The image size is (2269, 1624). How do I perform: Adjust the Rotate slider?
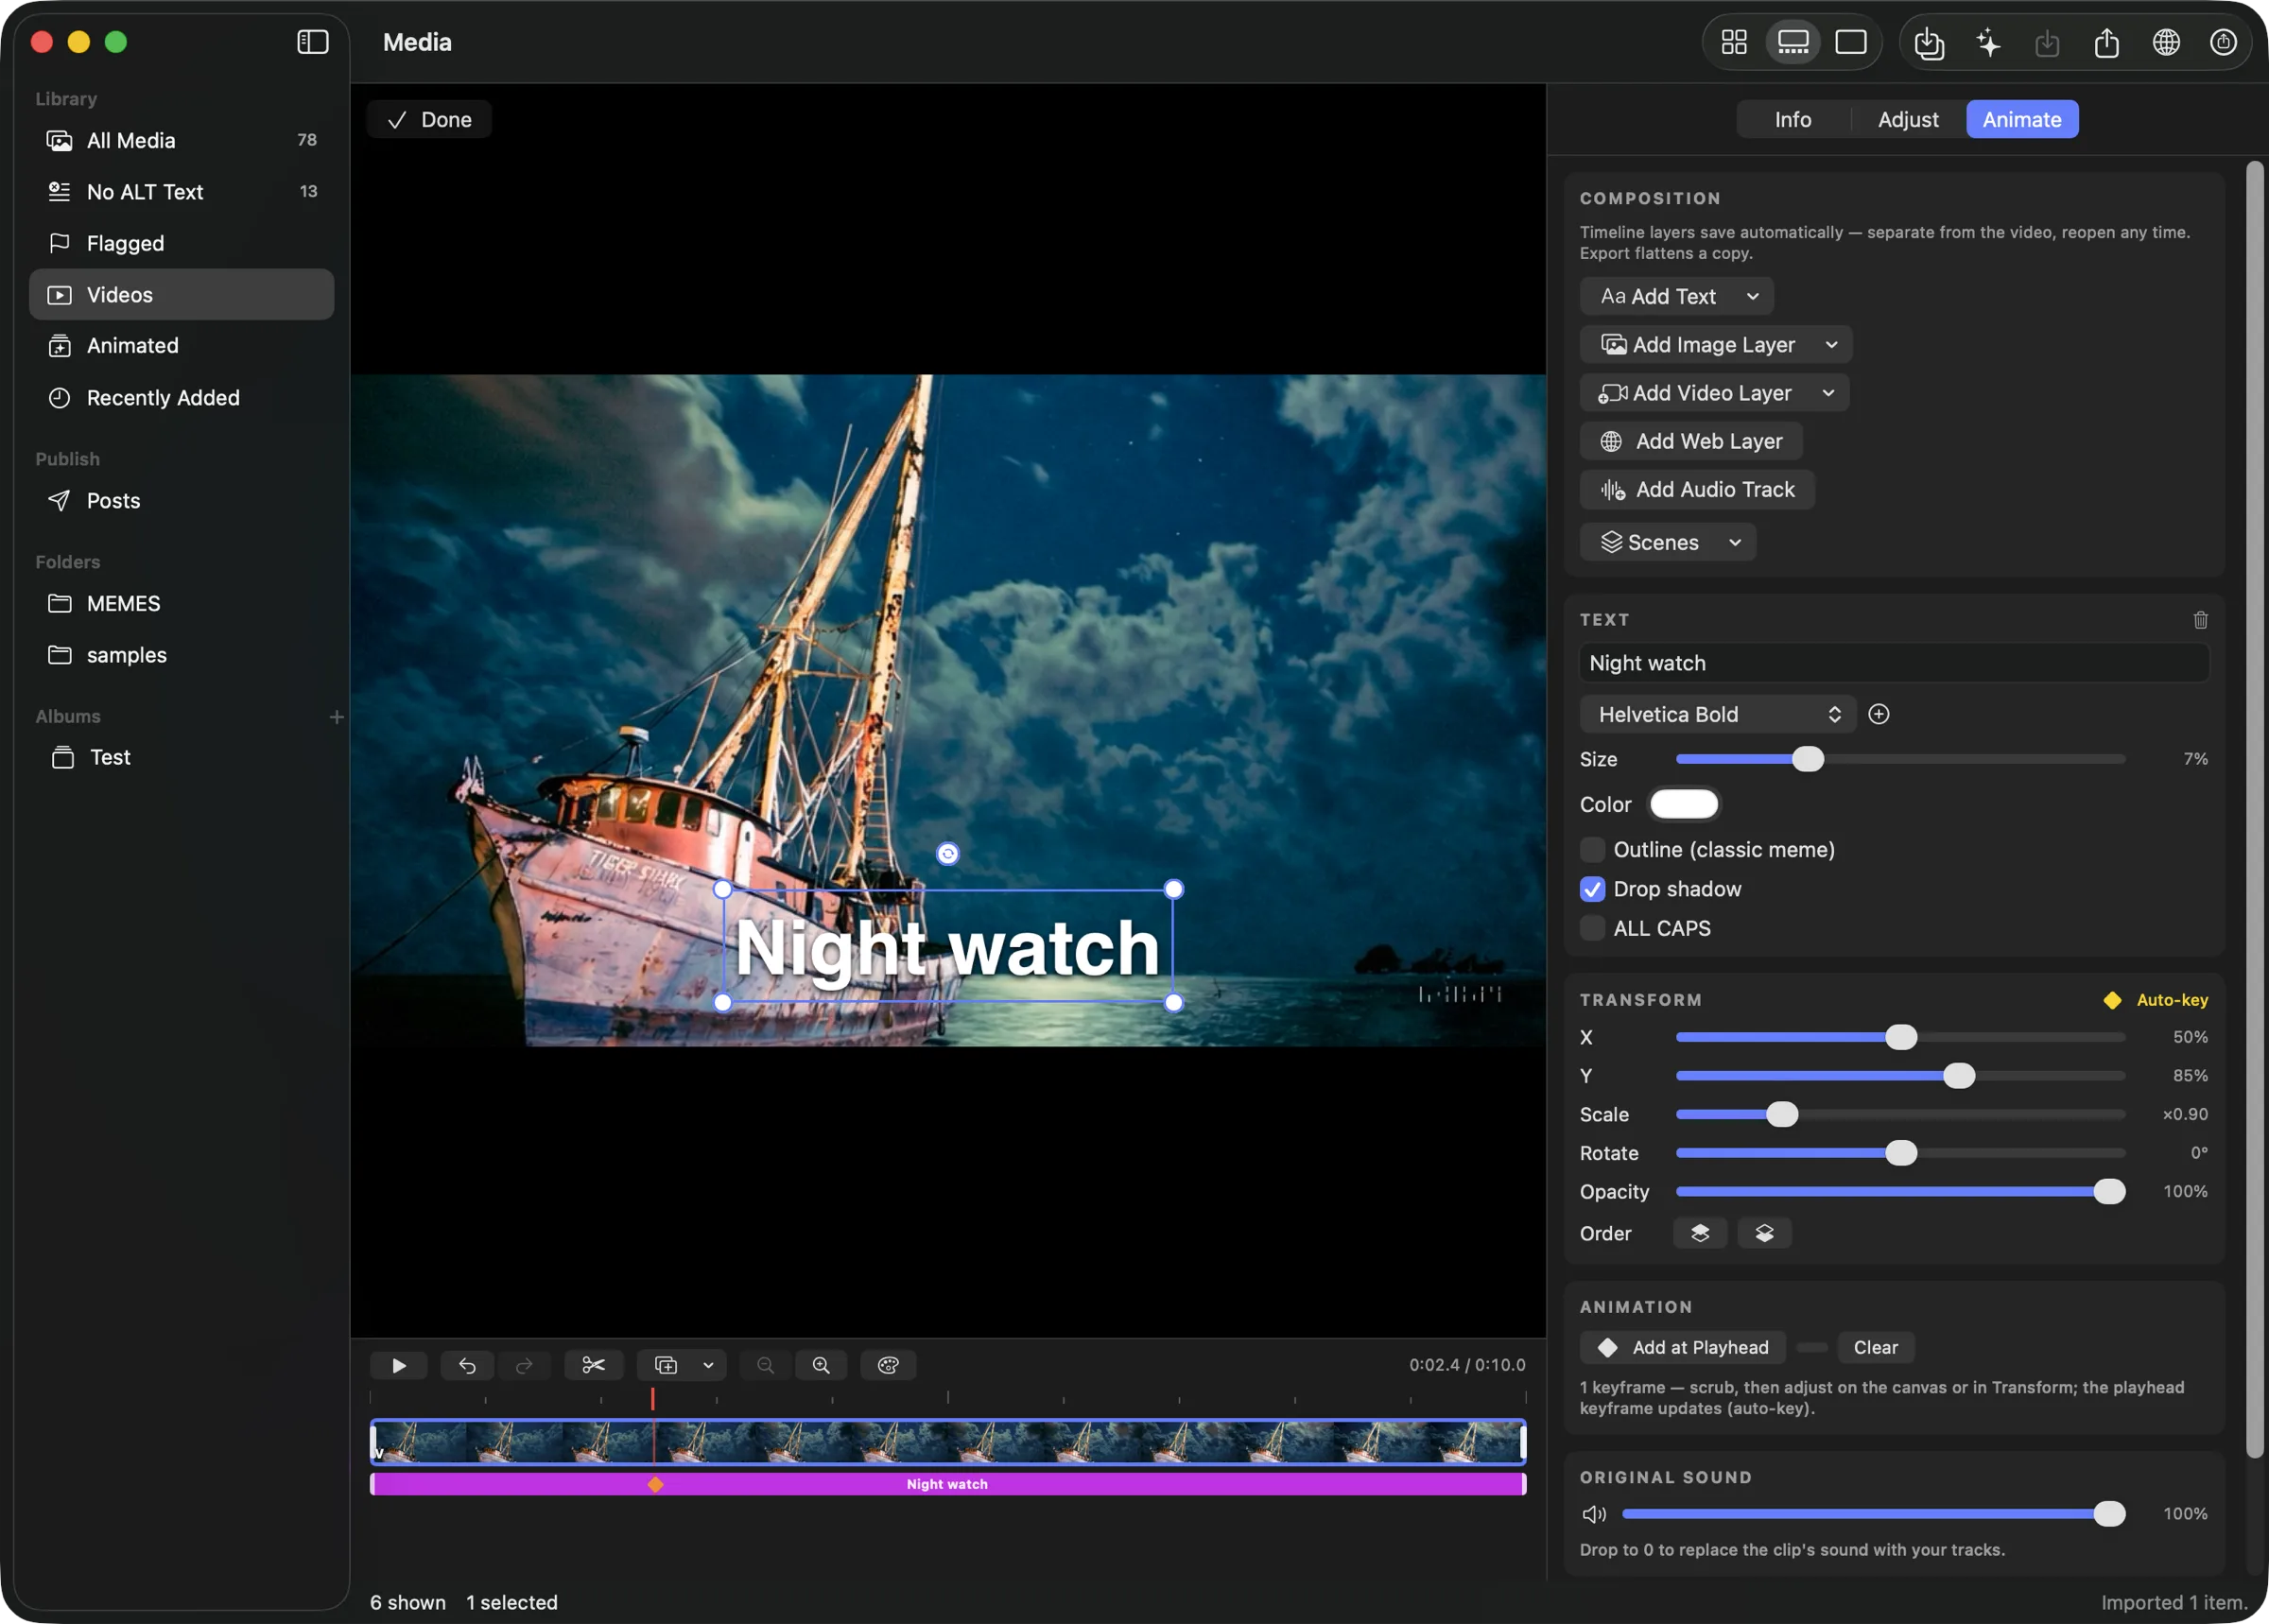tap(1900, 1153)
